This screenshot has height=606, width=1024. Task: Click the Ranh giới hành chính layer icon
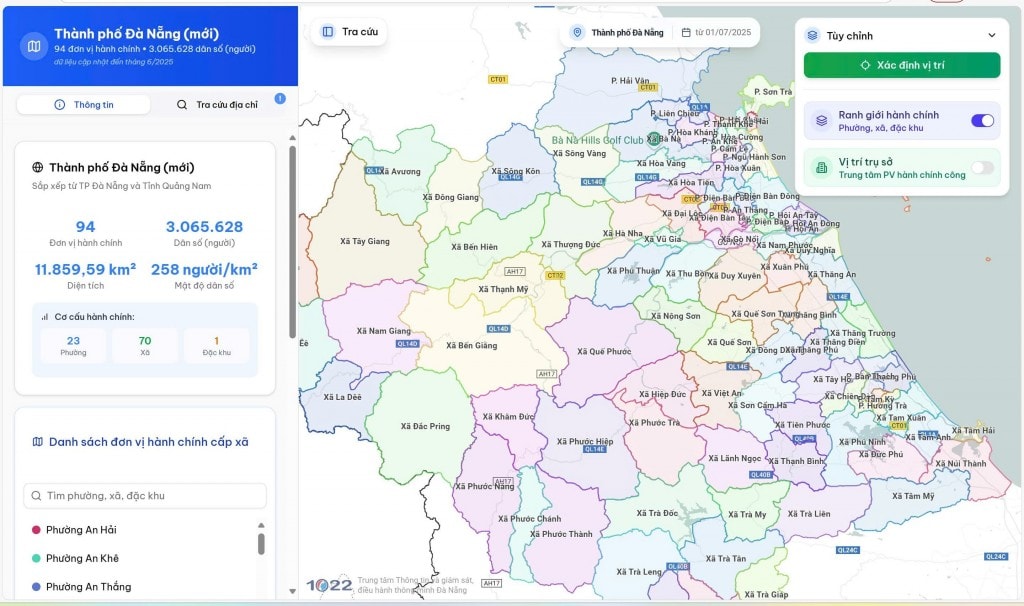click(x=822, y=121)
